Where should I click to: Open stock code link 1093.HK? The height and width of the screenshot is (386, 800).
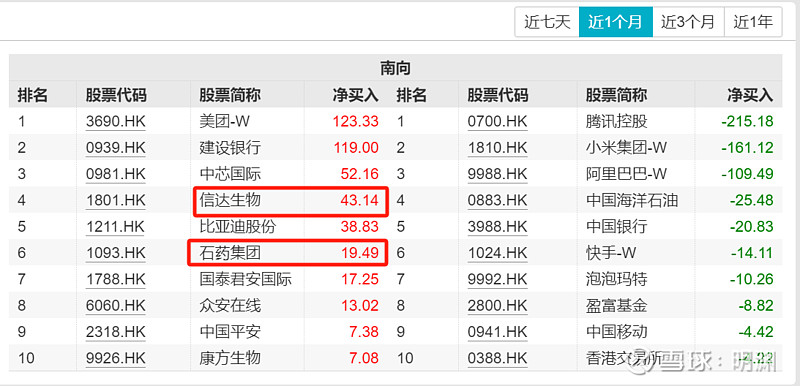pos(116,253)
